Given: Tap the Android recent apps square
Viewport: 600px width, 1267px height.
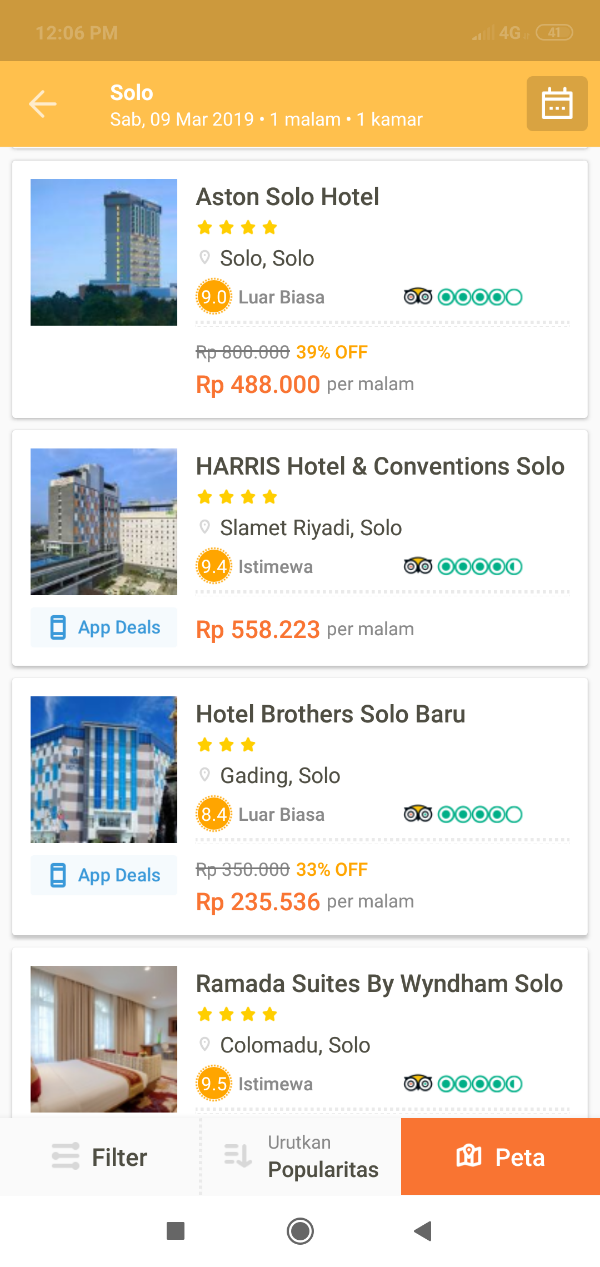Looking at the screenshot, I should pyautogui.click(x=176, y=1231).
